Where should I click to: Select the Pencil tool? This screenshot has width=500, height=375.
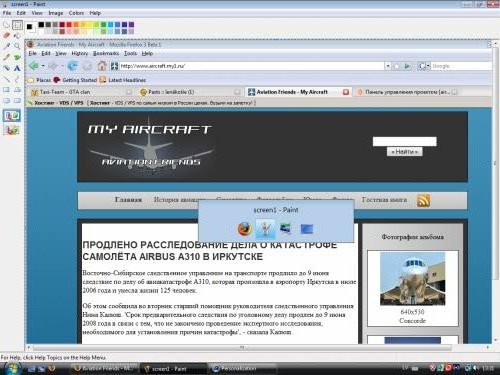tap(6, 57)
